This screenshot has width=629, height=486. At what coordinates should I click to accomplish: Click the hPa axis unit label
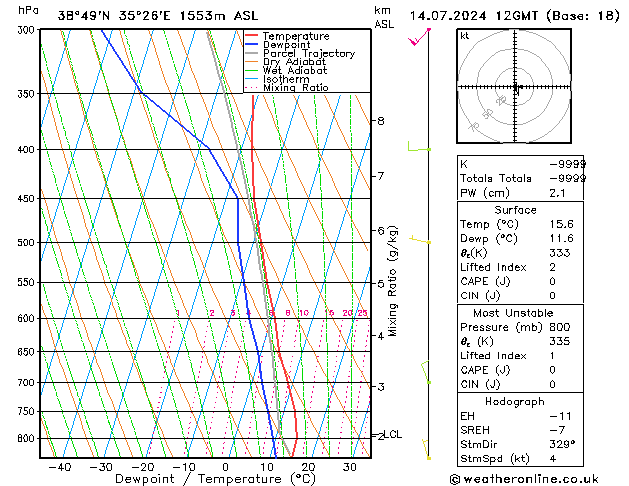(28, 10)
